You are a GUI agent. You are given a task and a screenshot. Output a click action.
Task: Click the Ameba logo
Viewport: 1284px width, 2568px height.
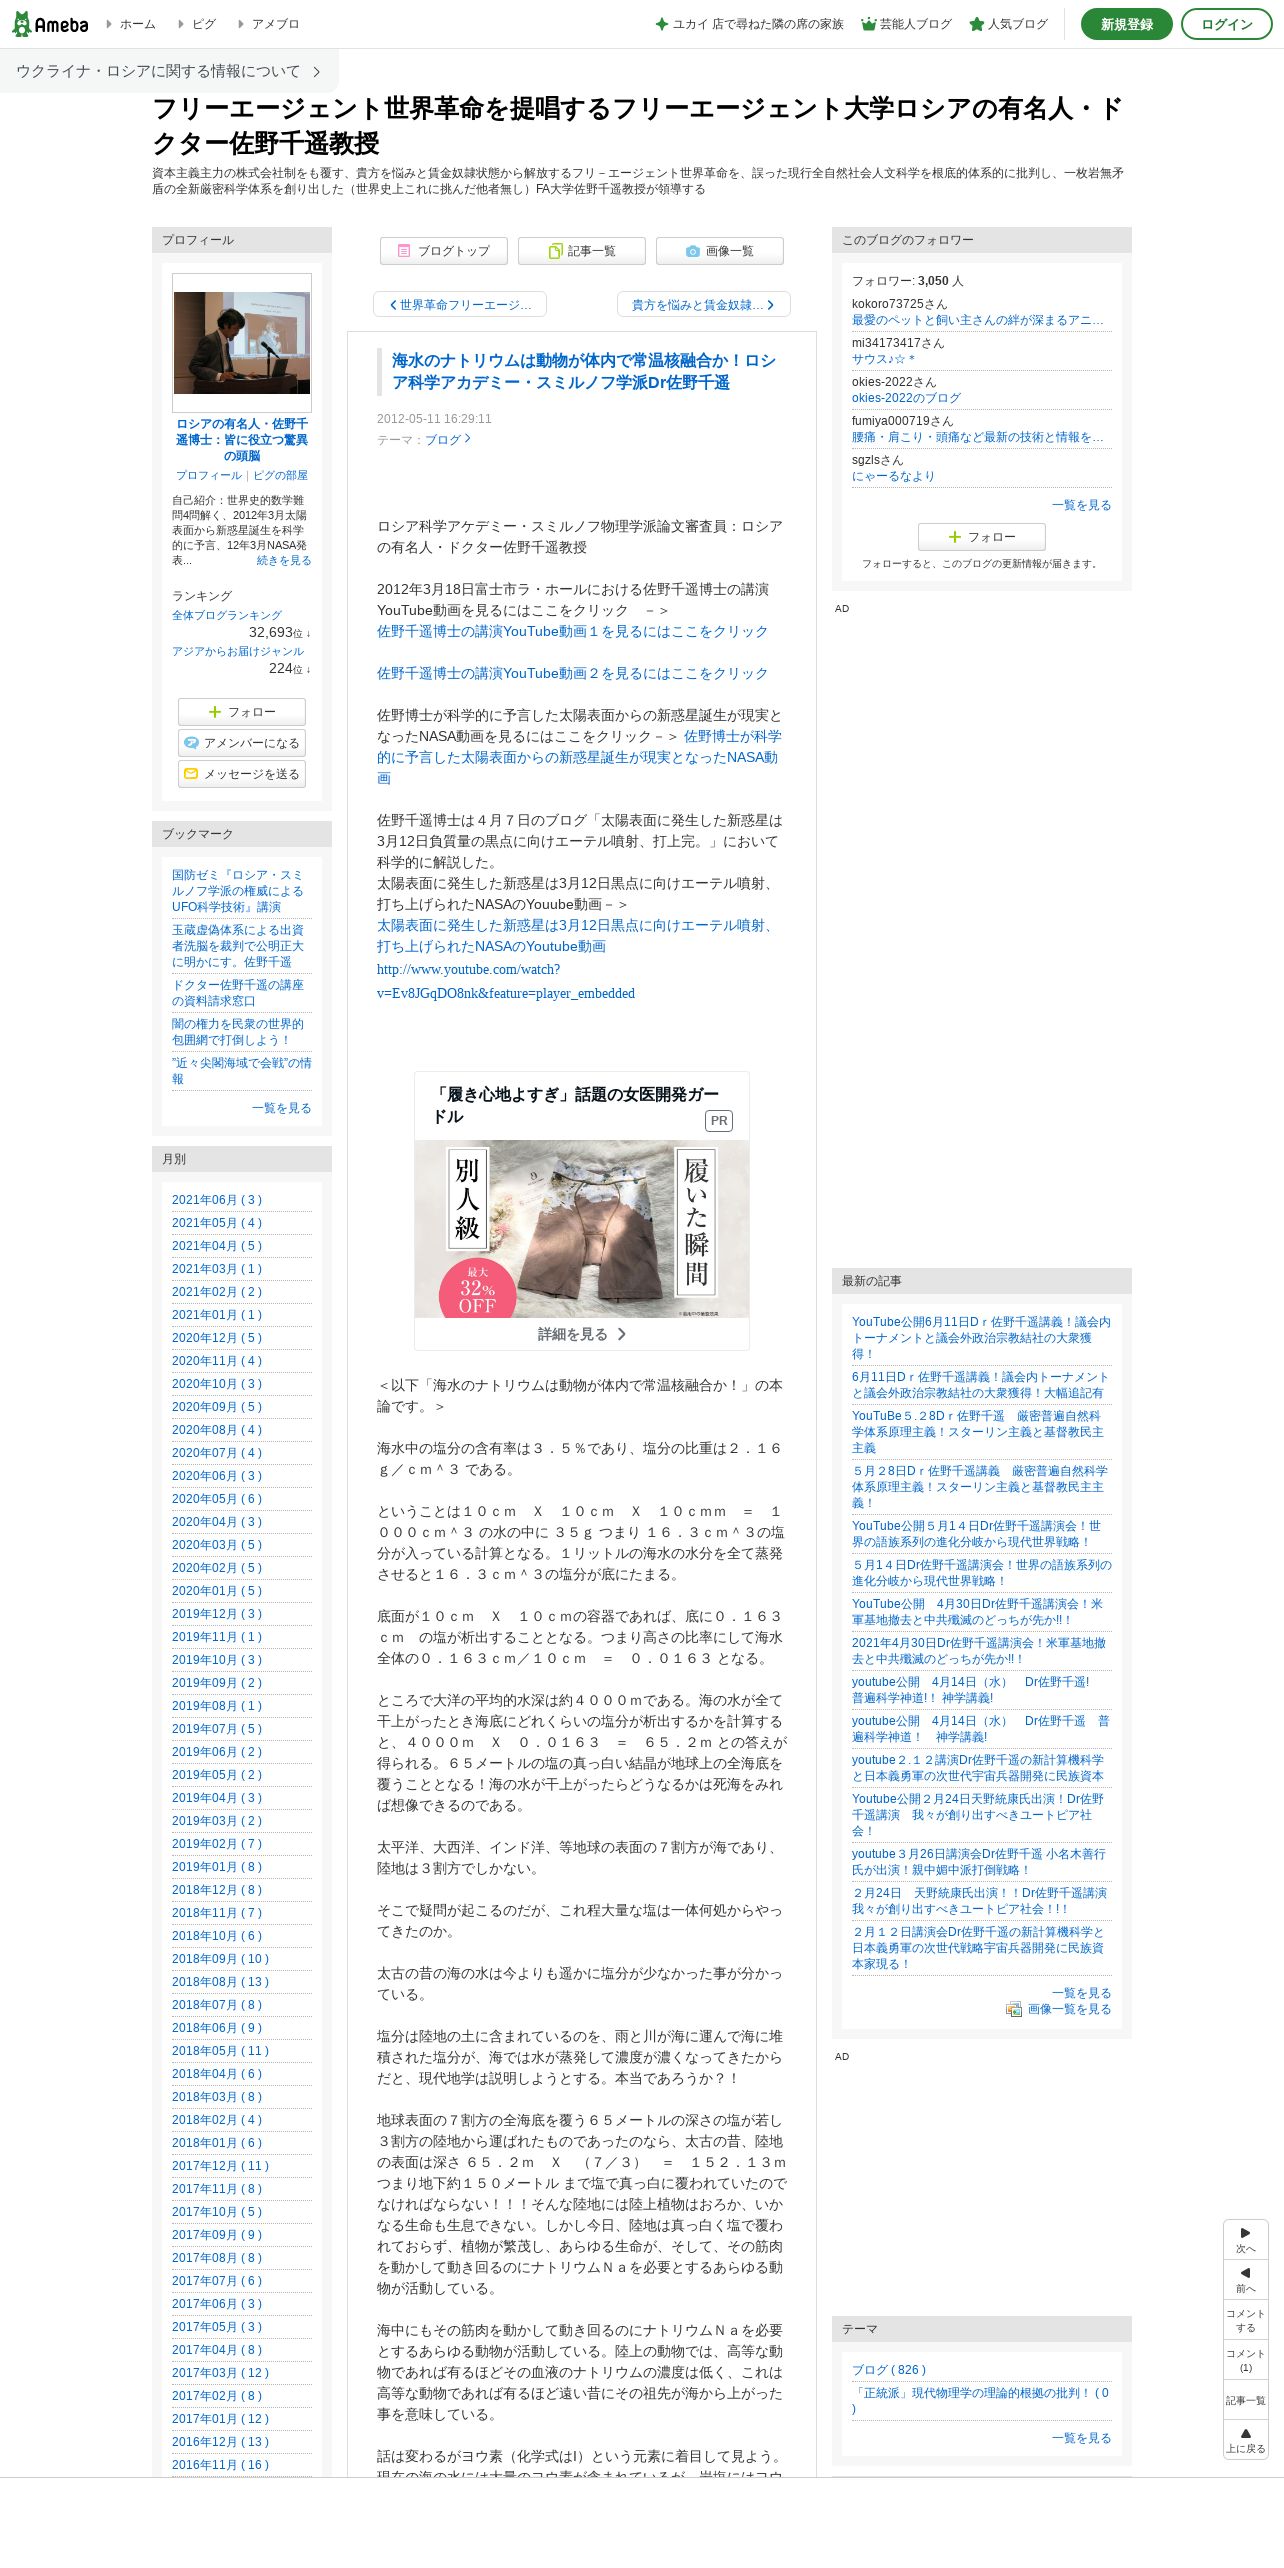tap(50, 24)
